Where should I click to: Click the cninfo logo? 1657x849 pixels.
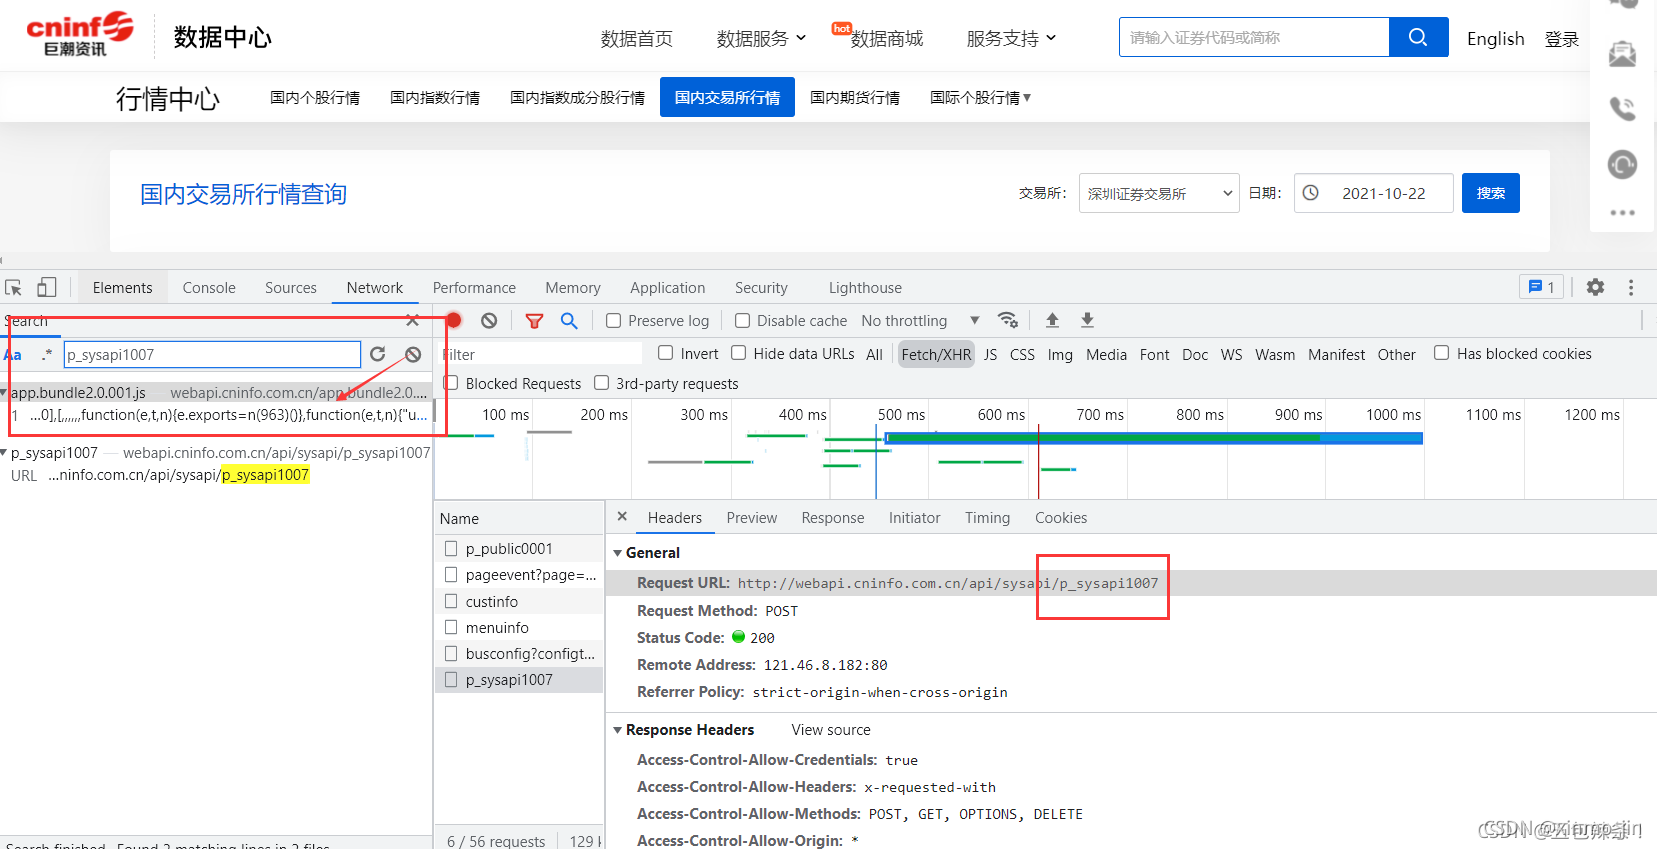point(80,34)
